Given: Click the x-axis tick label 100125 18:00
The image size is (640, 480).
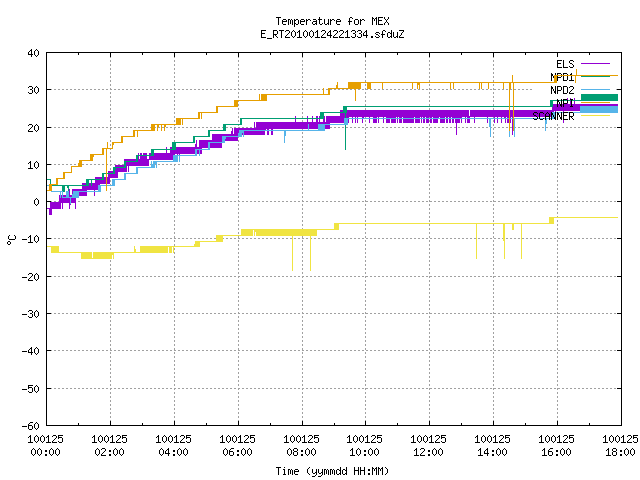Looking at the screenshot, I should [x=620, y=446].
